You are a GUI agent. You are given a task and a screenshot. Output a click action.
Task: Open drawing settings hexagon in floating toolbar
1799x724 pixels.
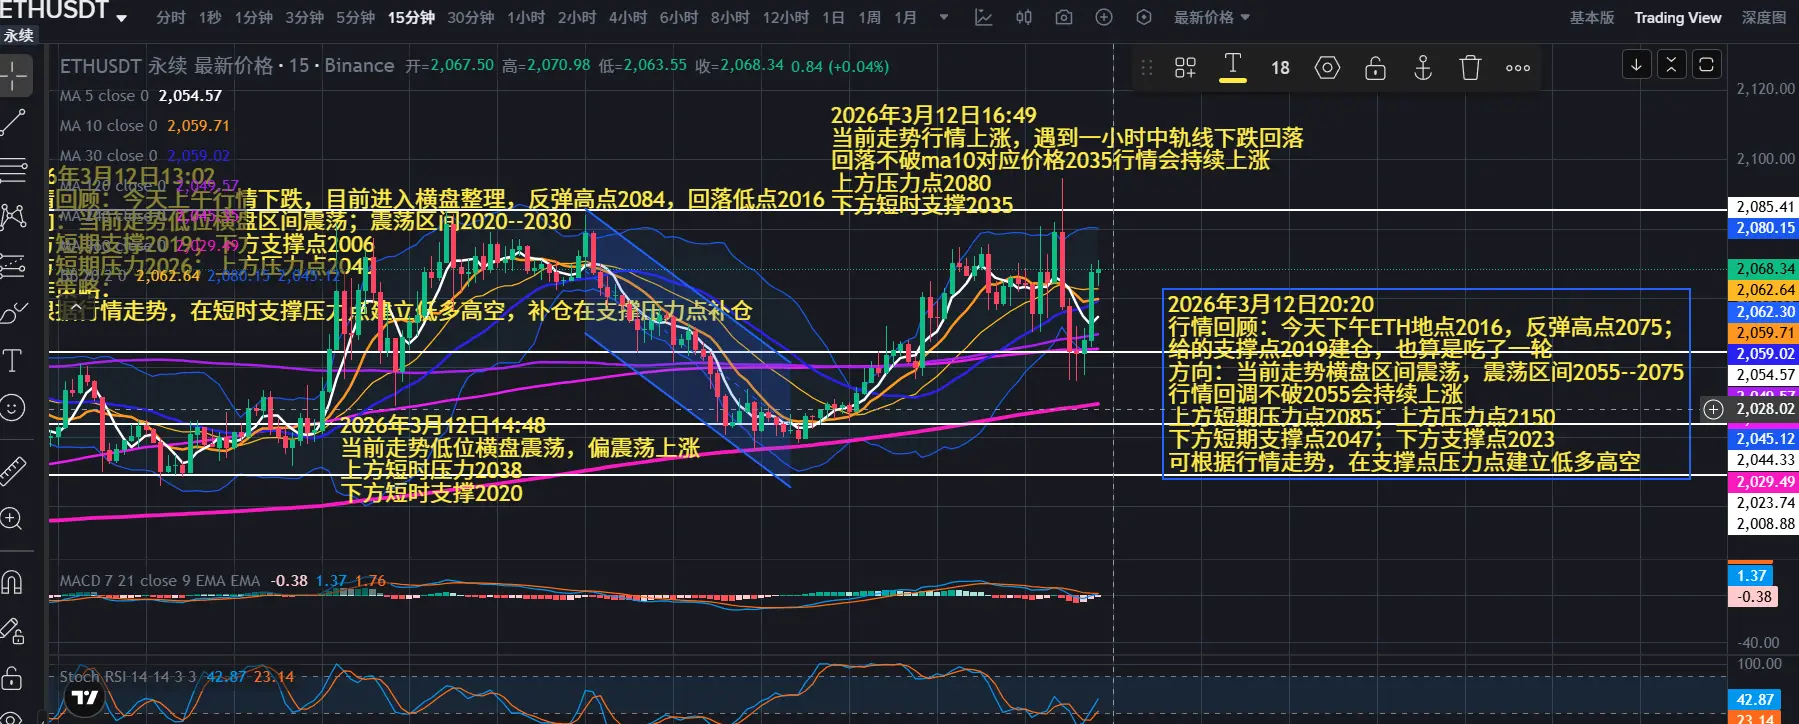1327,67
